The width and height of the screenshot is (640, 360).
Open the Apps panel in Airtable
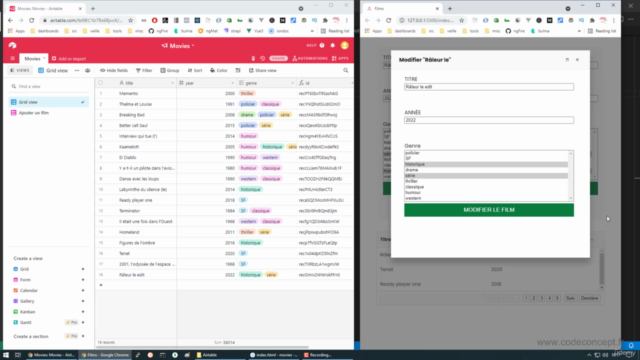tap(340, 58)
